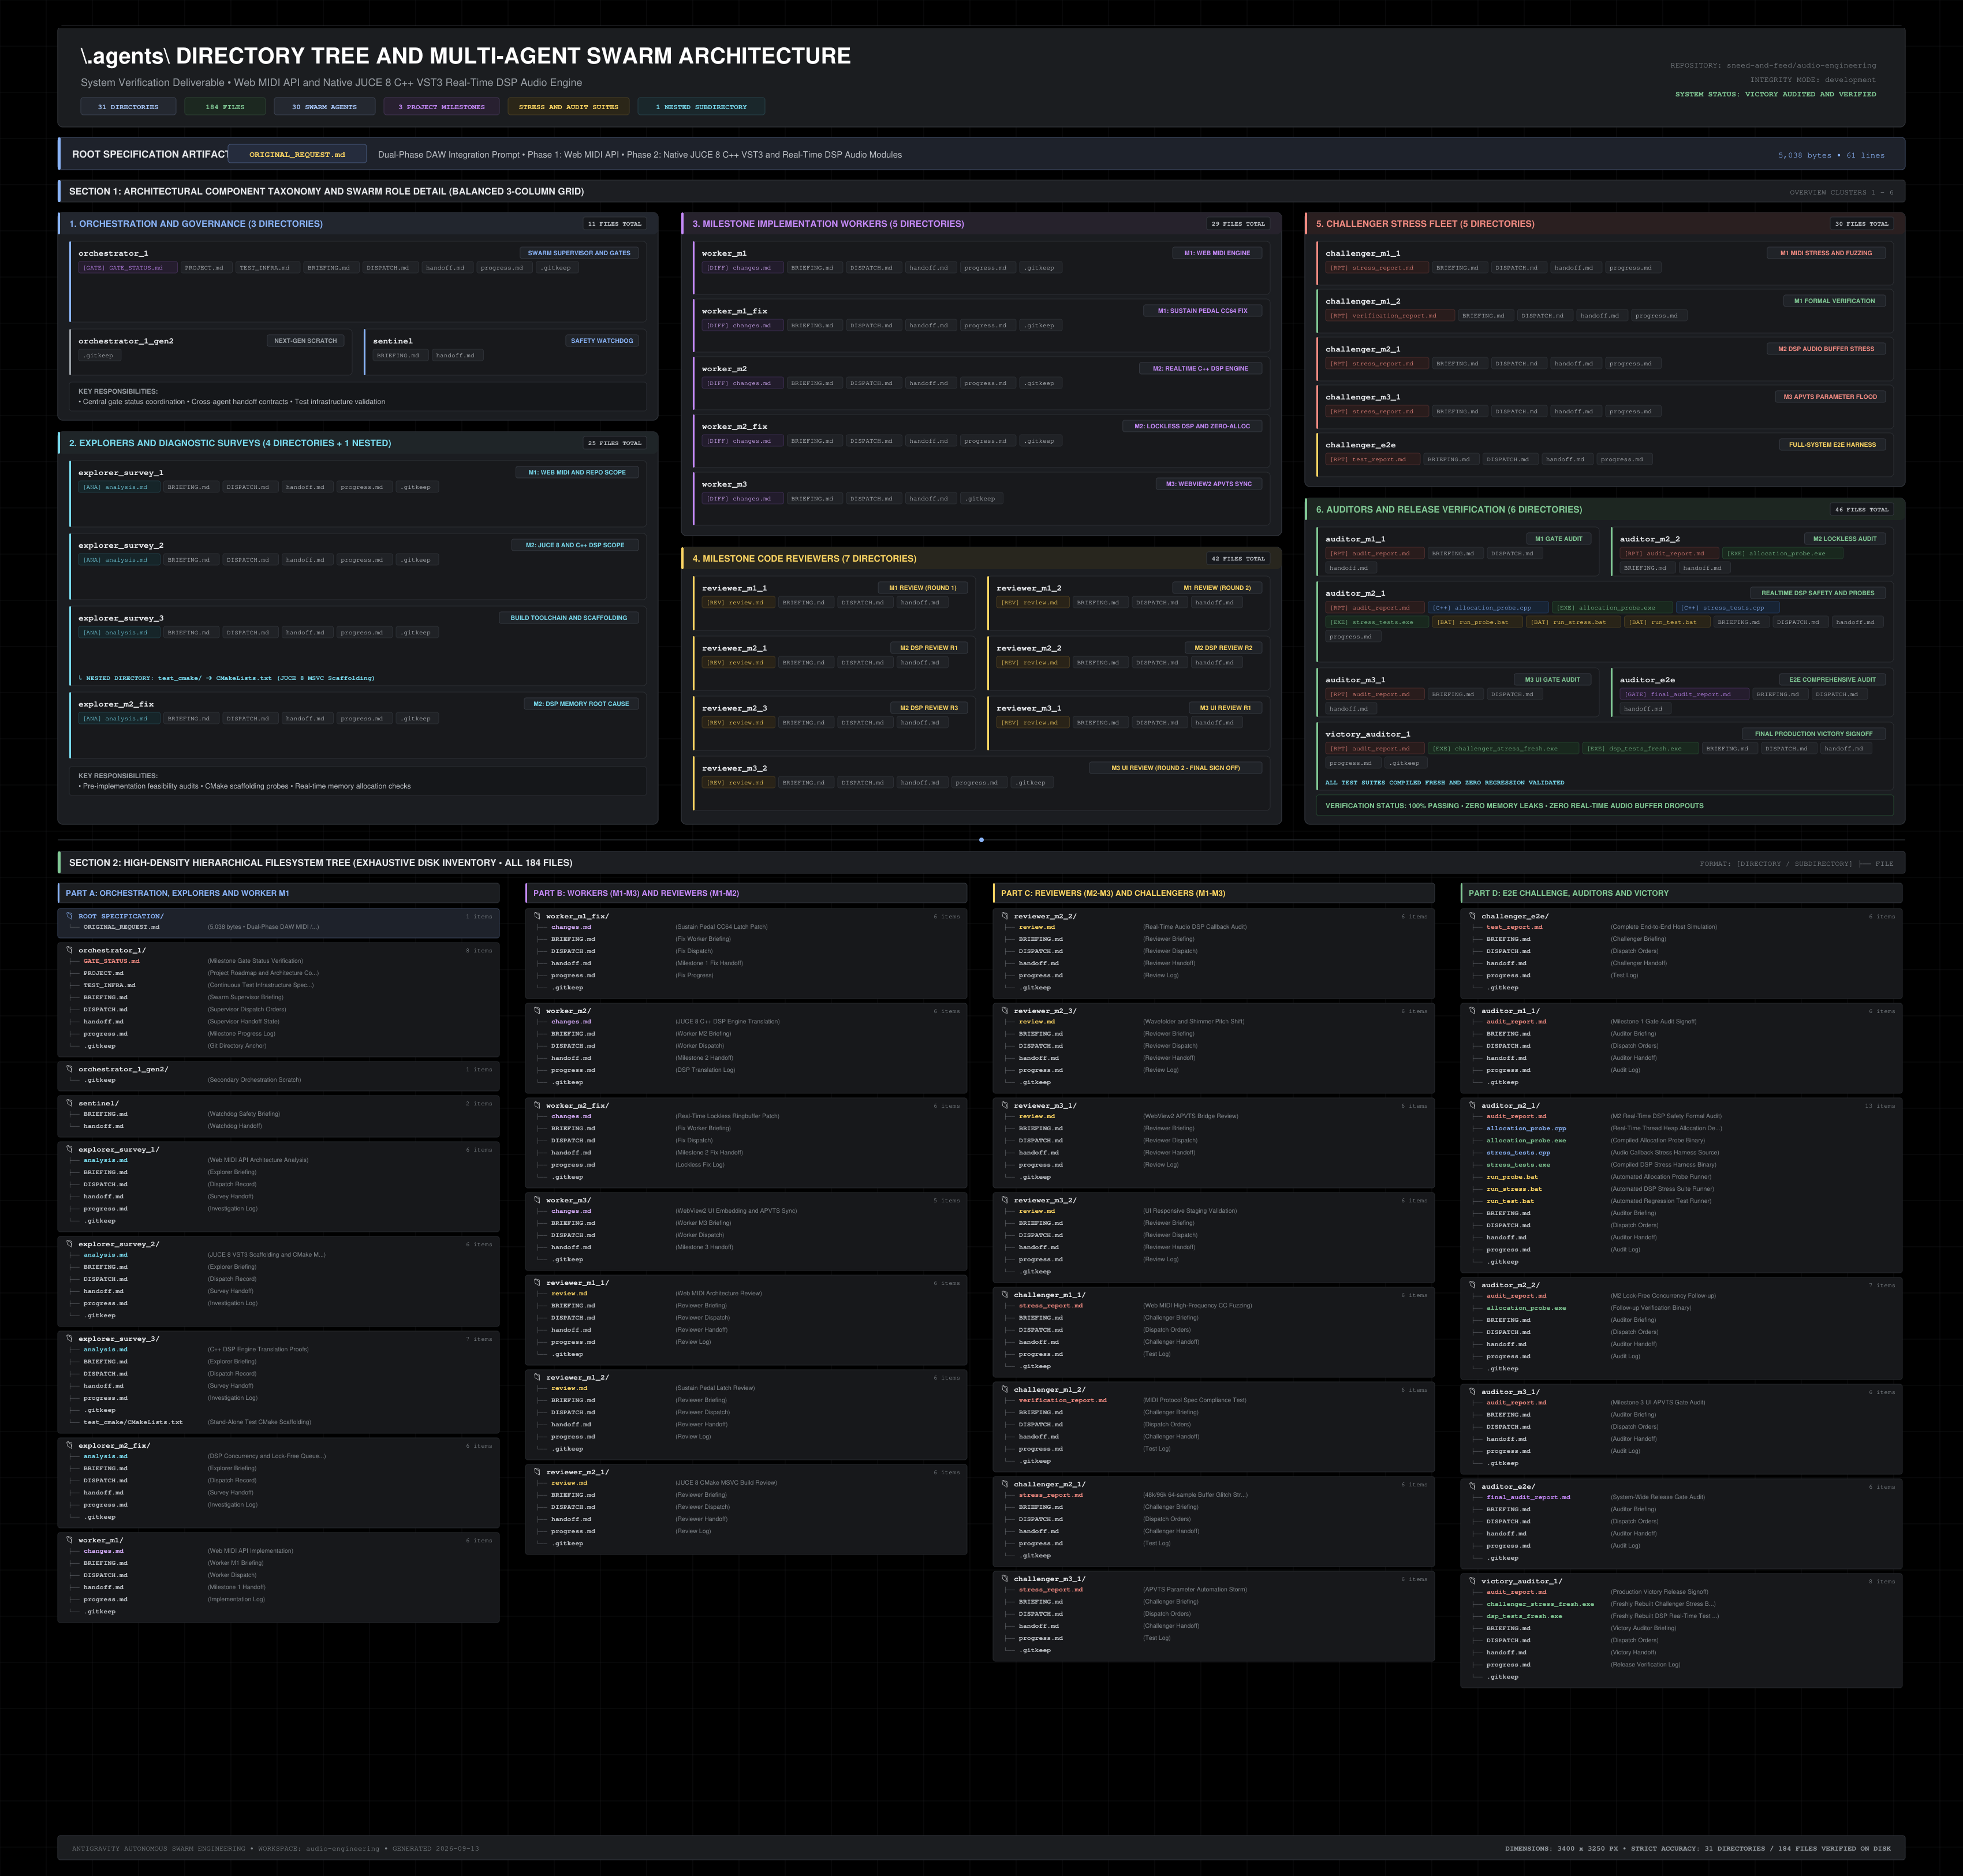Select the STRESS AND AUDIT SUITES badge
Viewport: 1963px width, 1876px height.
click(568, 106)
